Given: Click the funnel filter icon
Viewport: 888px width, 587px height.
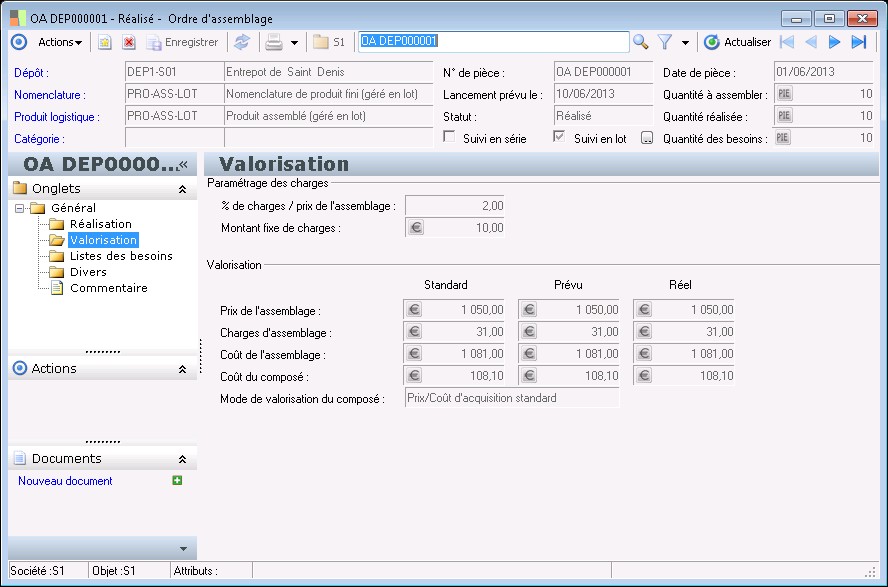Looking at the screenshot, I should click(x=664, y=42).
